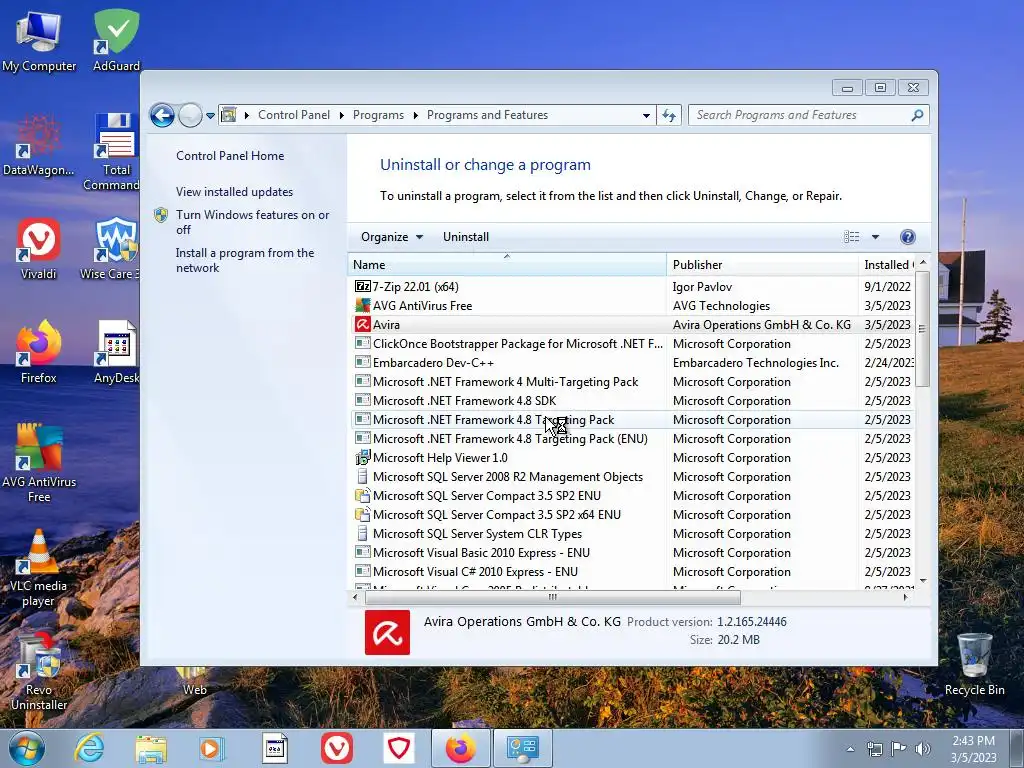Image resolution: width=1024 pixels, height=768 pixels.
Task: Open Windows Media Player taskbar icon
Action: (x=212, y=748)
